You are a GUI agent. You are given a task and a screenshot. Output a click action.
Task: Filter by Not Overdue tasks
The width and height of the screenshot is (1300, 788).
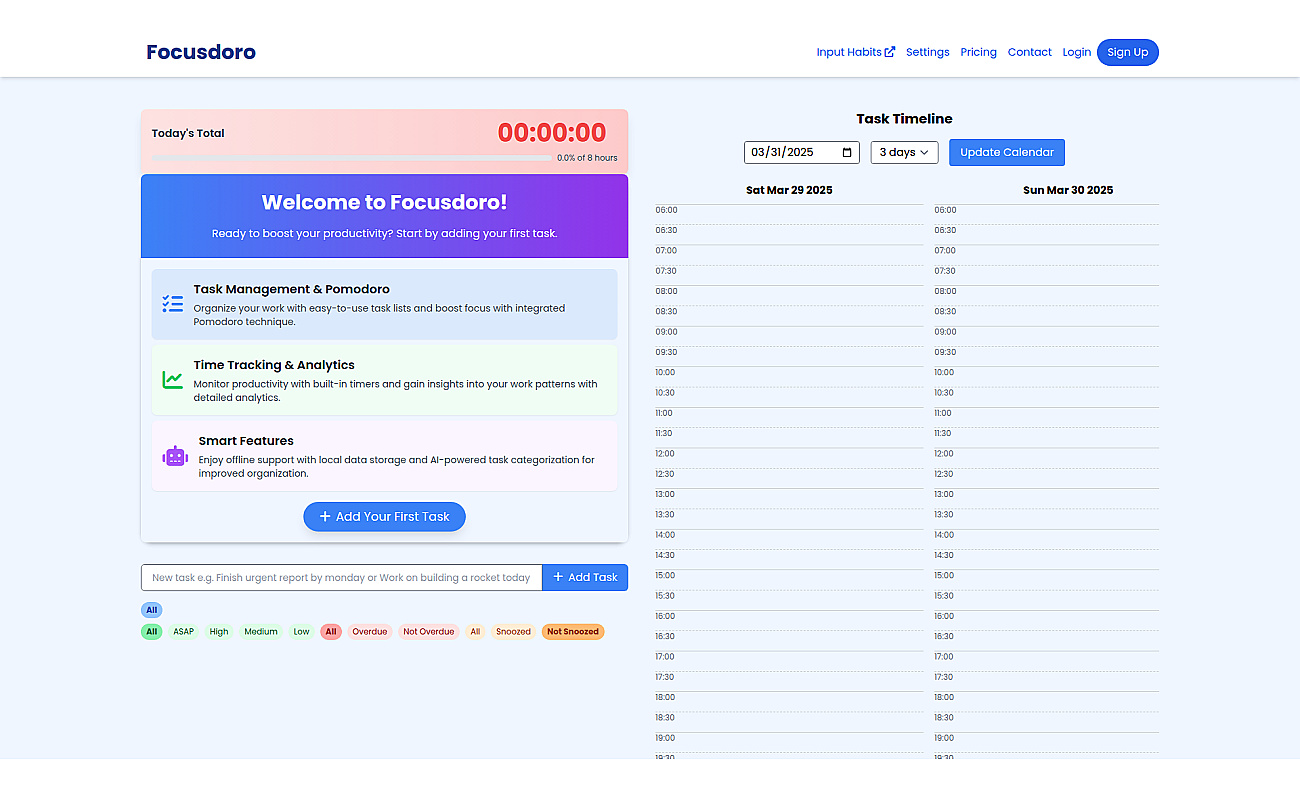[x=429, y=632]
